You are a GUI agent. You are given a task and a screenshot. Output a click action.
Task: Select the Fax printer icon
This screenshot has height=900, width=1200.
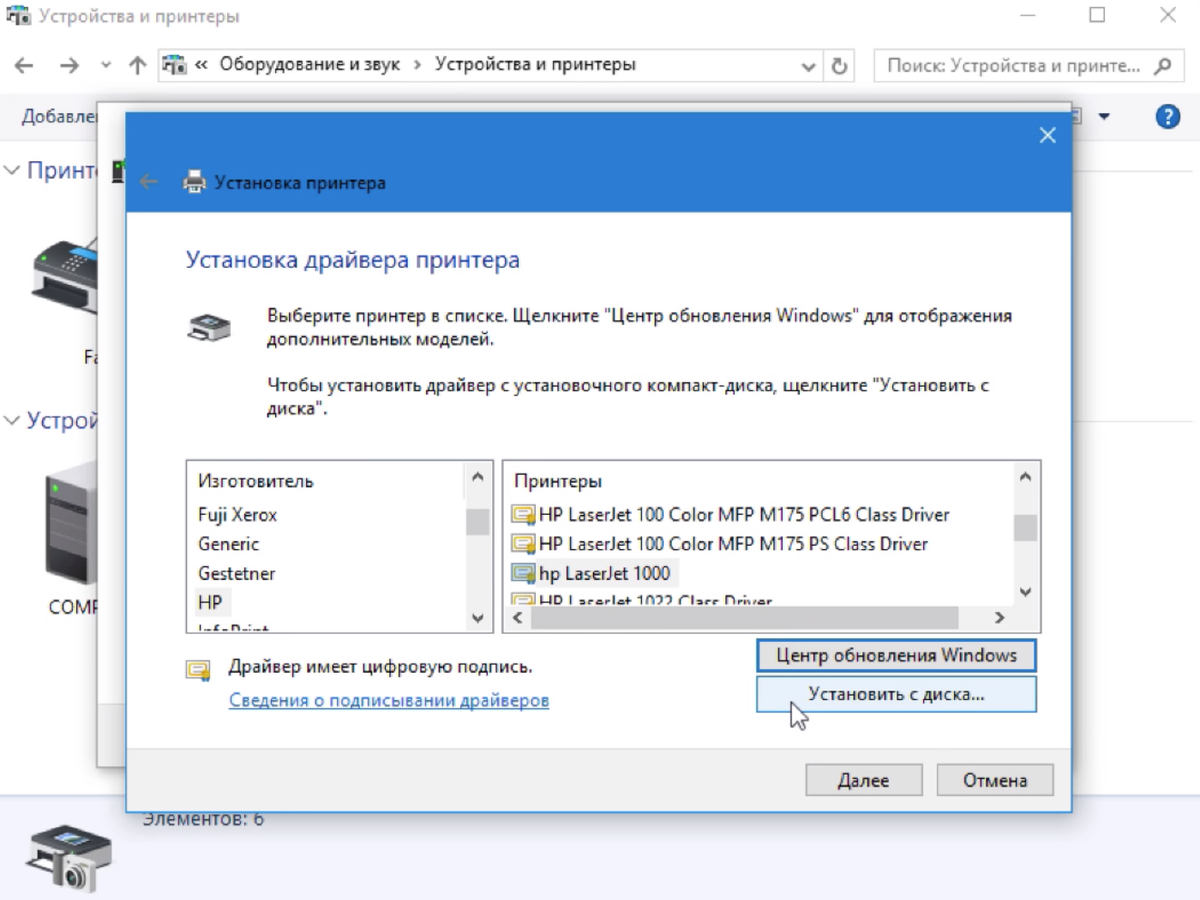coord(66,275)
